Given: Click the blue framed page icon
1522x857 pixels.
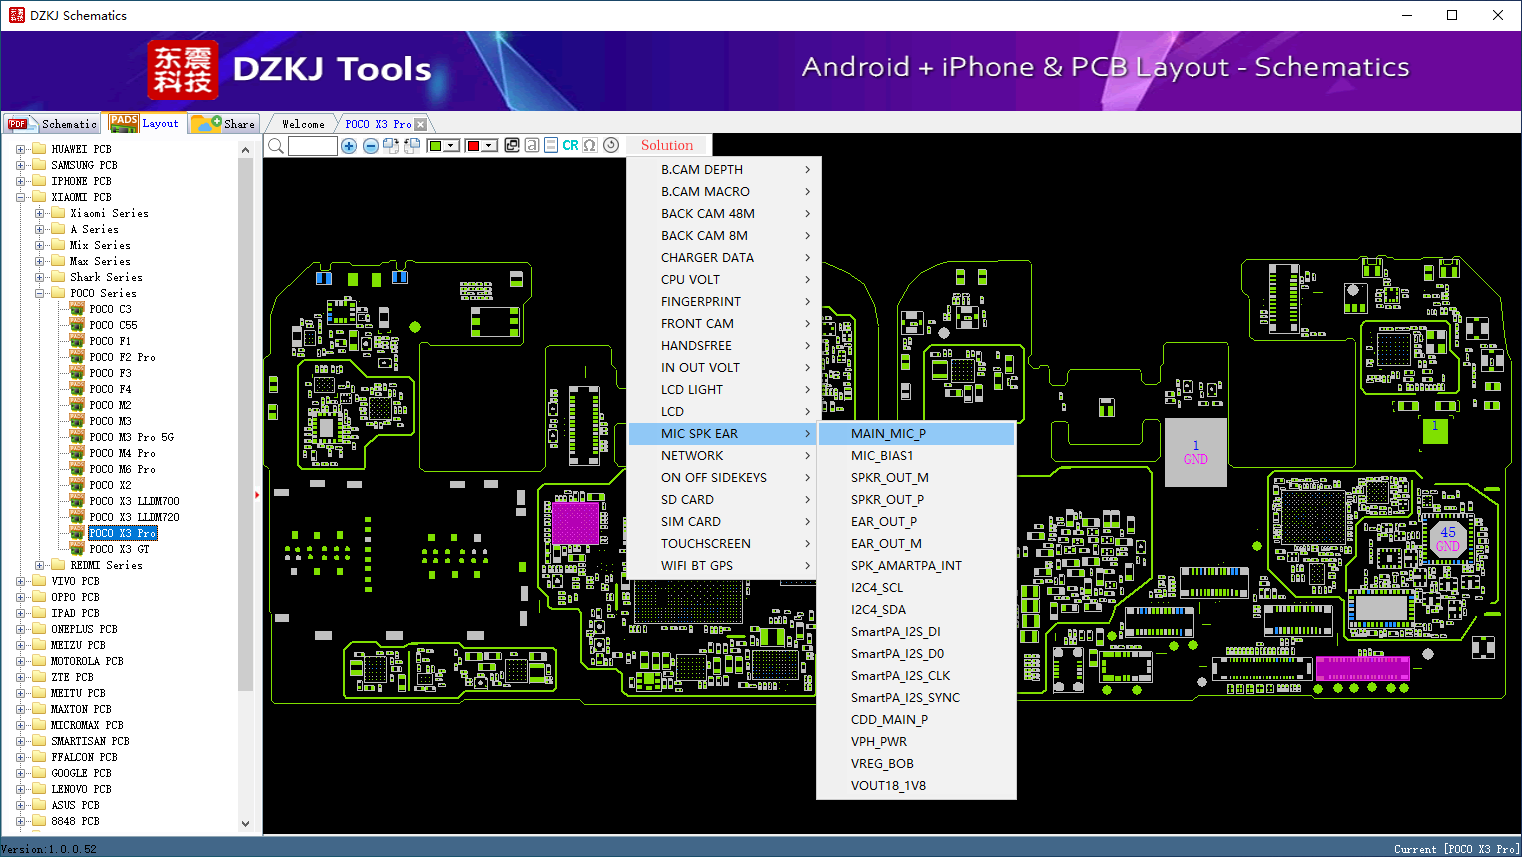Looking at the screenshot, I should click(x=551, y=146).
